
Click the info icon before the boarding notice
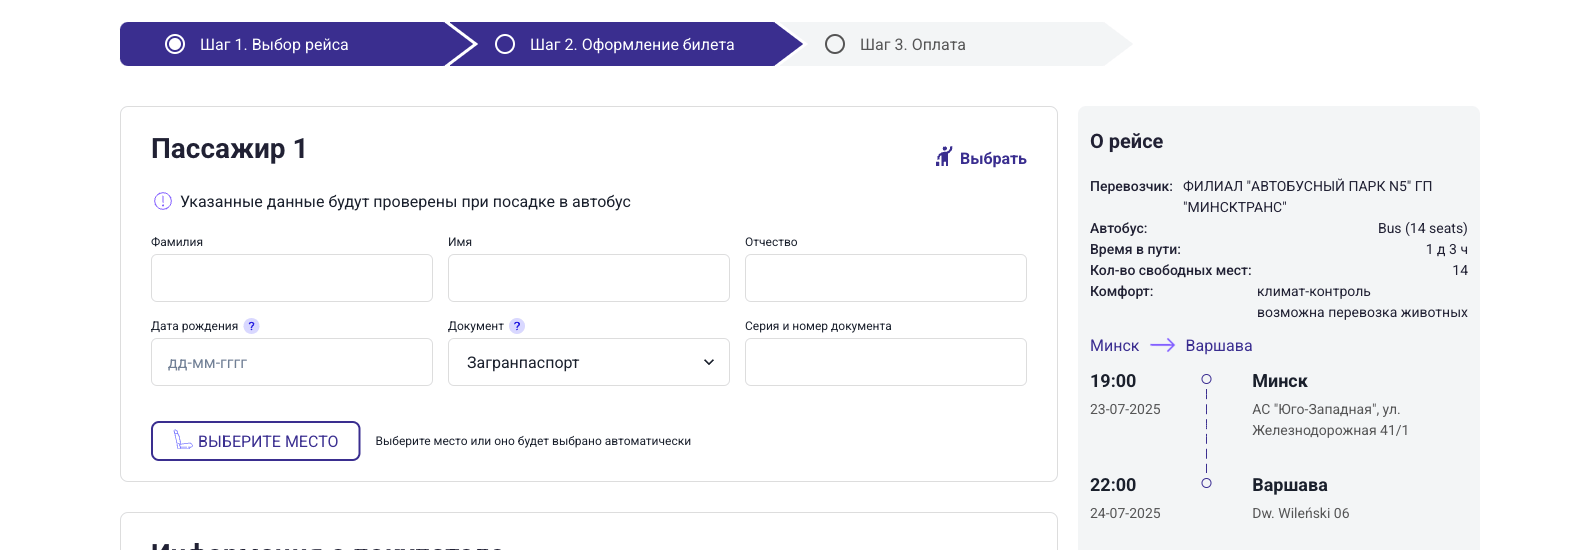click(x=163, y=201)
